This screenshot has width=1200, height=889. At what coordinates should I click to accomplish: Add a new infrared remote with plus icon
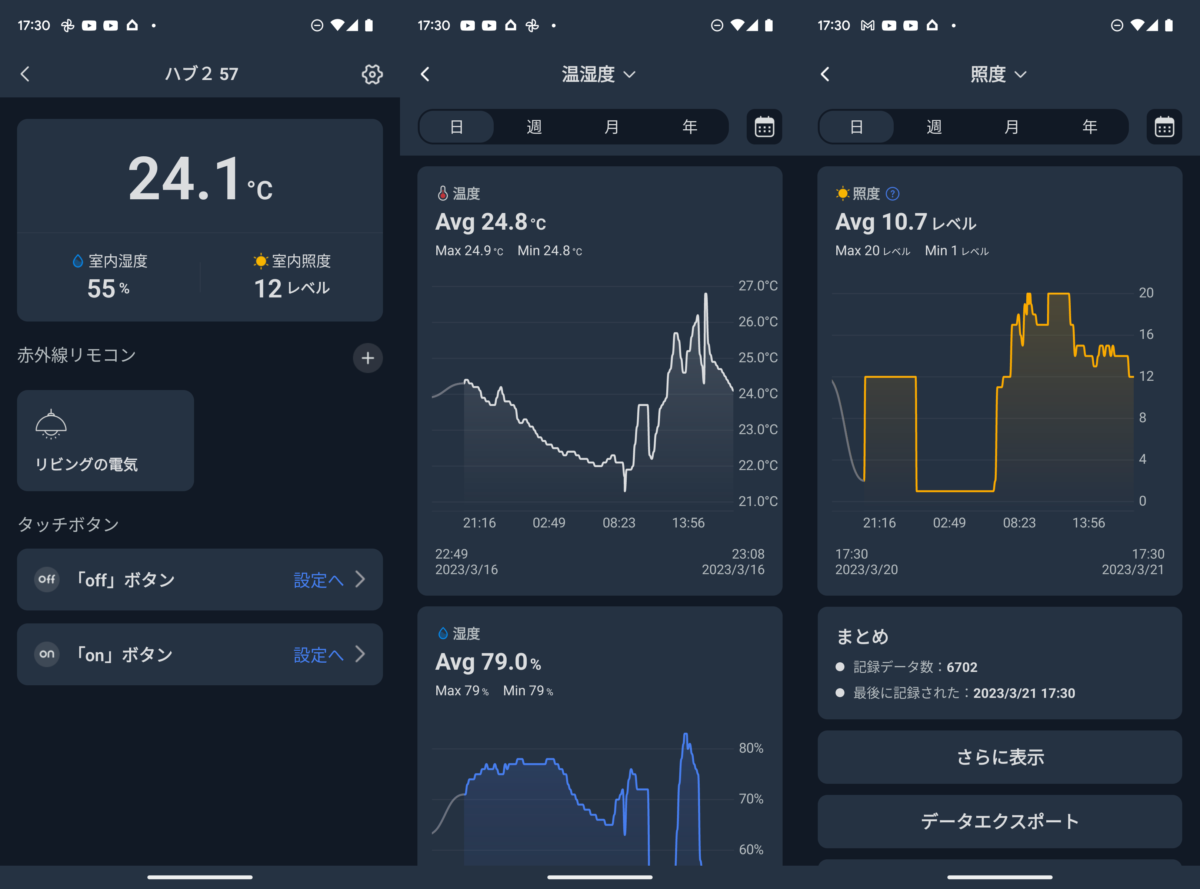[x=368, y=358]
